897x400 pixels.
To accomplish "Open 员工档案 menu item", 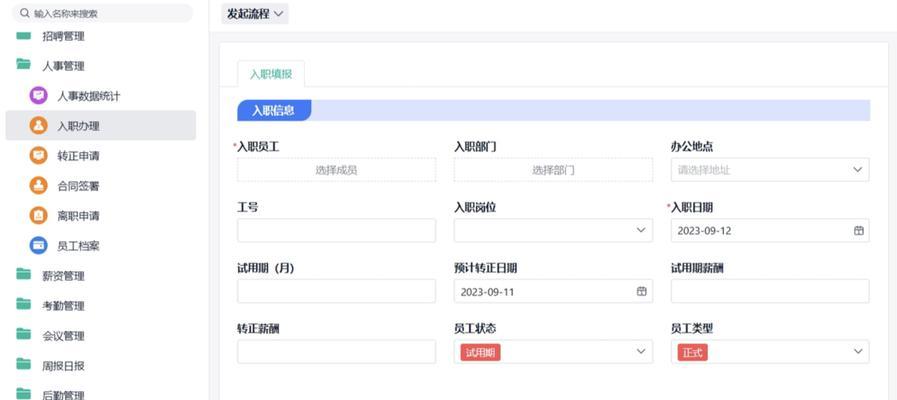I will pyautogui.click(x=78, y=246).
